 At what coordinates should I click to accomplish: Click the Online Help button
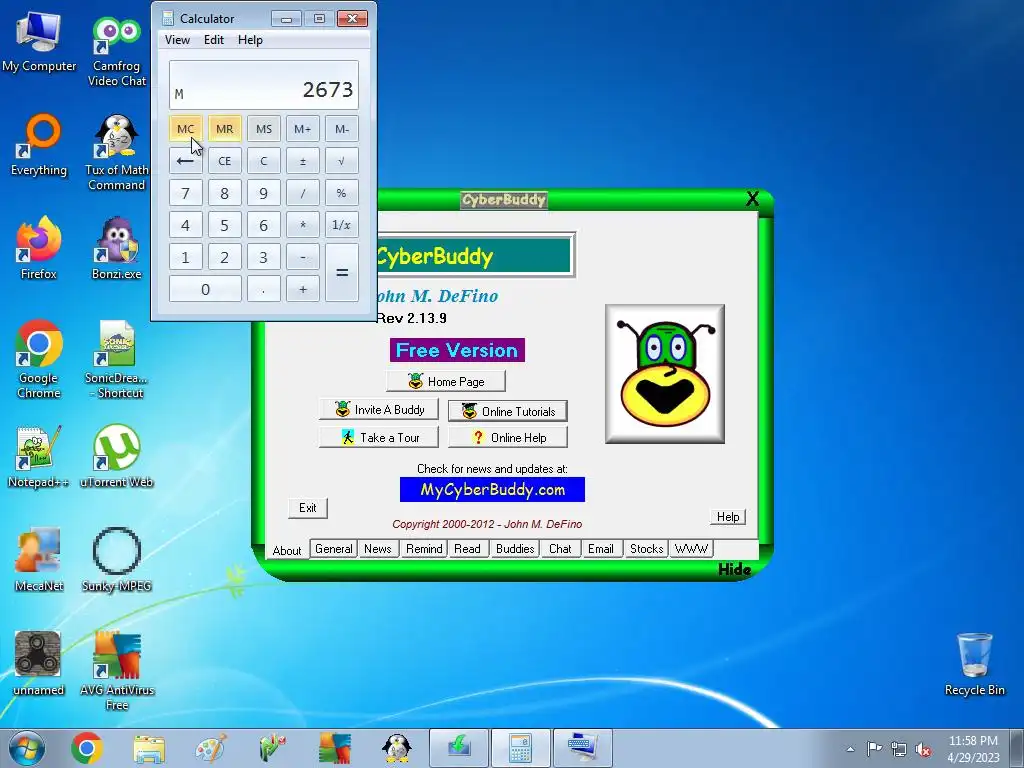[507, 437]
